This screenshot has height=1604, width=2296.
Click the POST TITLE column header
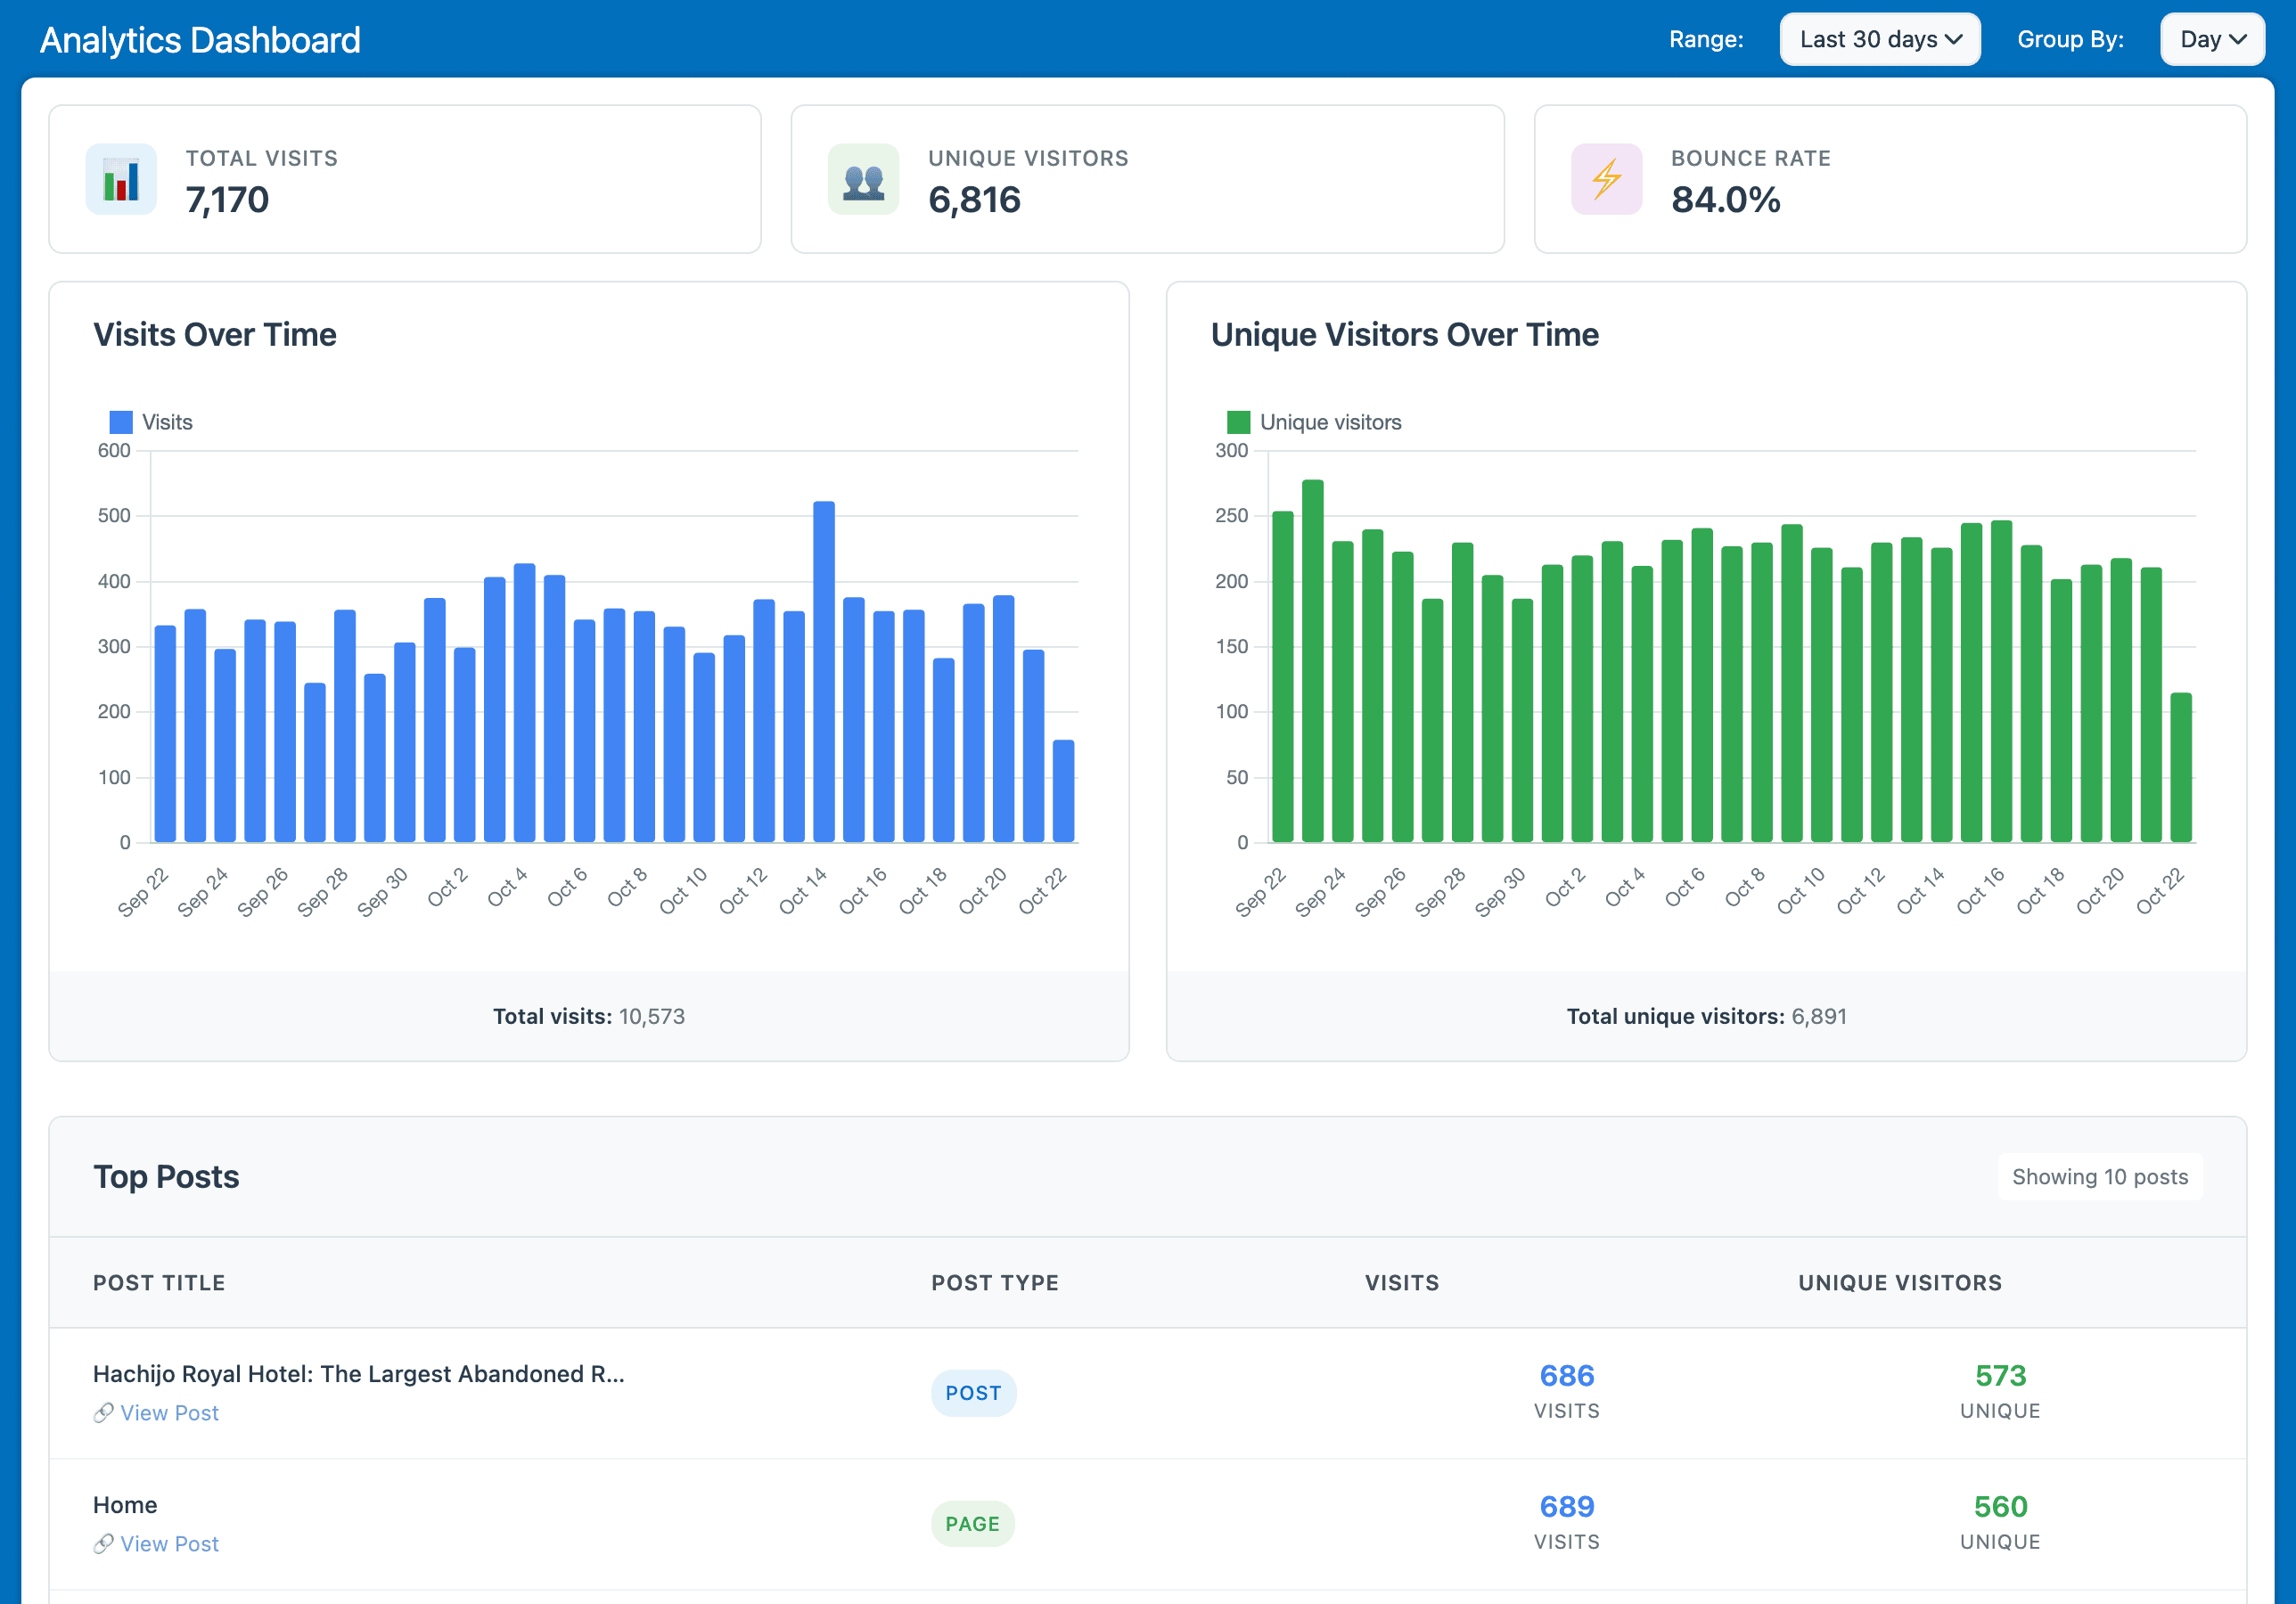click(x=159, y=1282)
